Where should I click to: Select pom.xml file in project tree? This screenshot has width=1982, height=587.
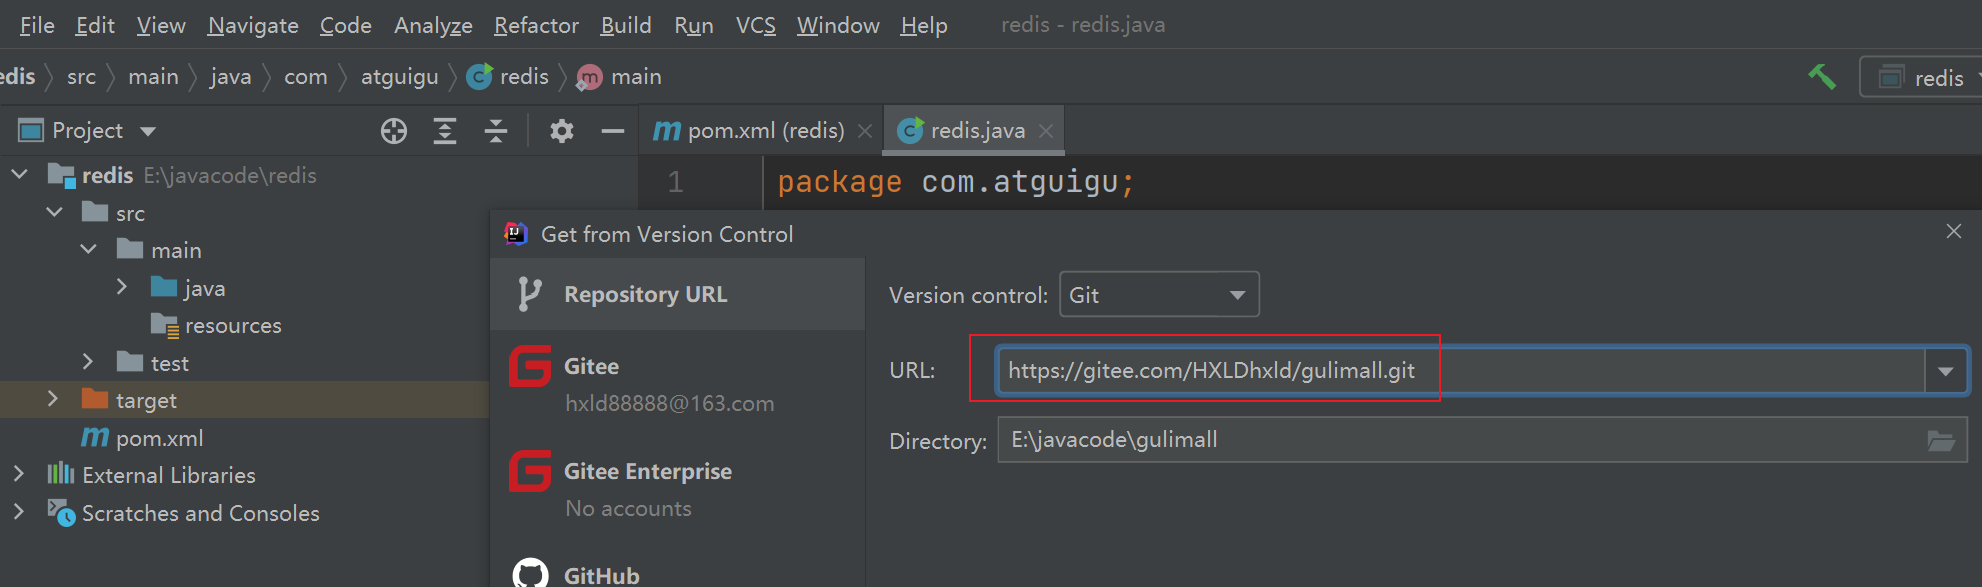(142, 438)
